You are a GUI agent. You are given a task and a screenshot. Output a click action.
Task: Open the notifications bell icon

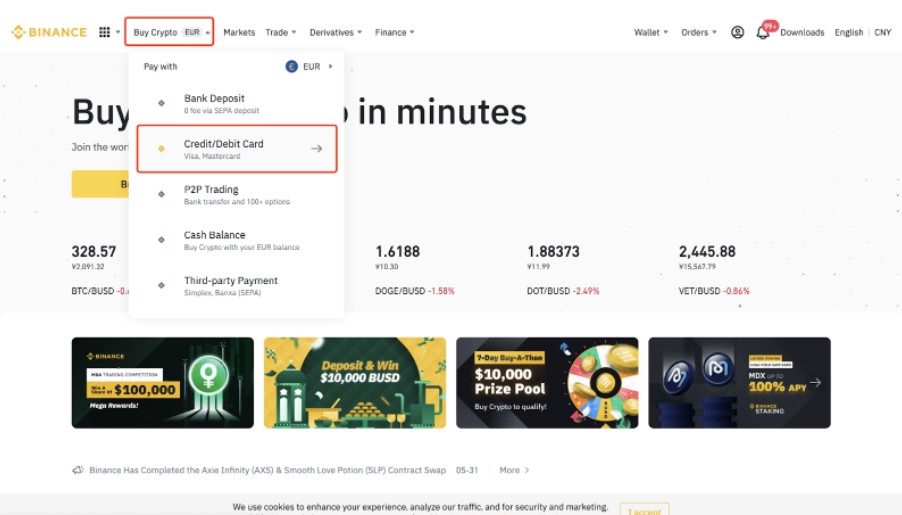pos(763,33)
